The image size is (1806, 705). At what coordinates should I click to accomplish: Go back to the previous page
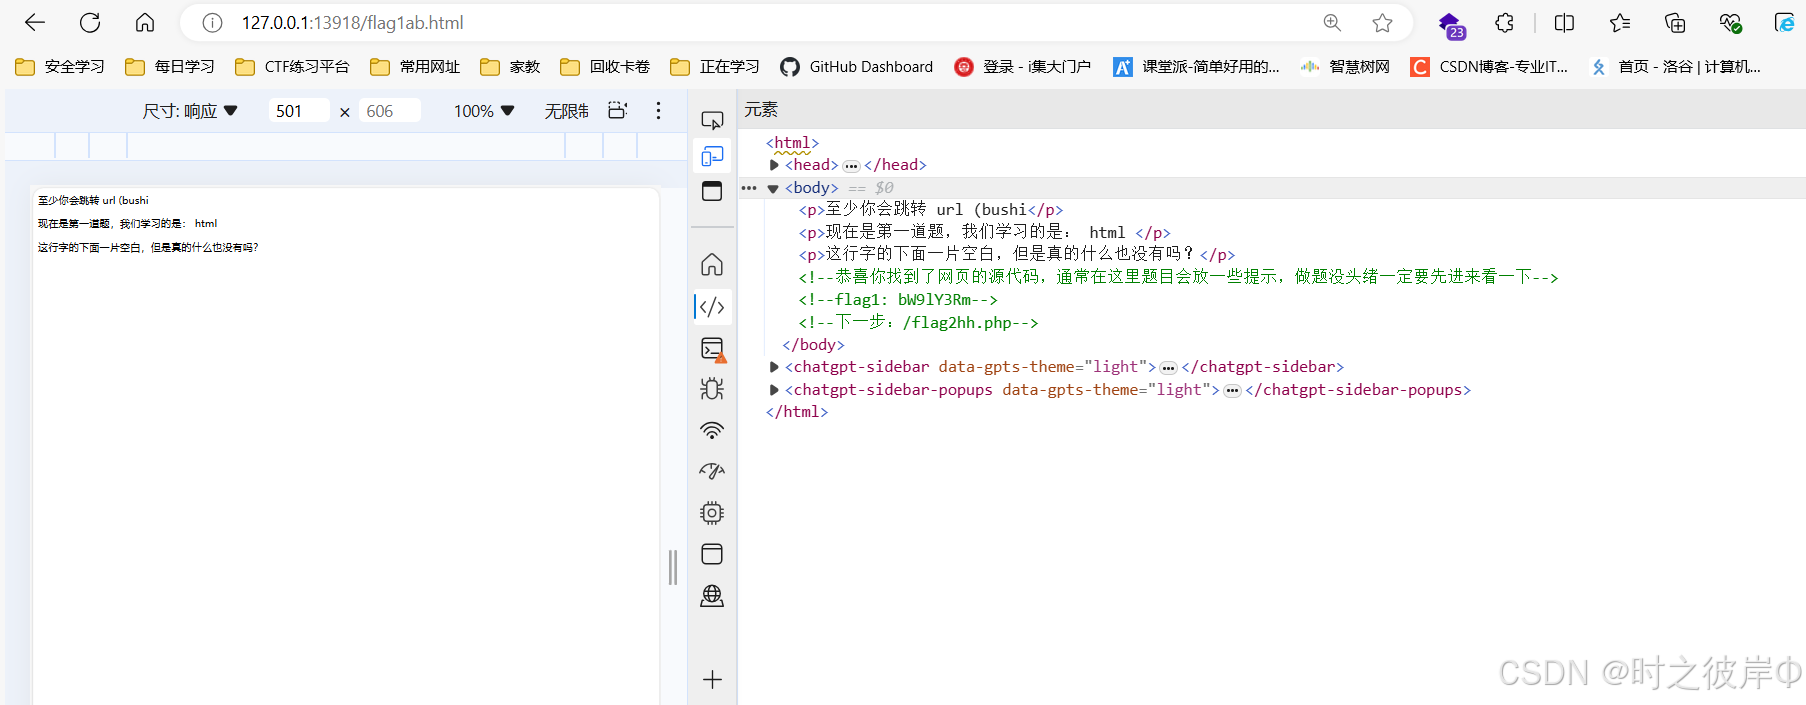click(35, 23)
